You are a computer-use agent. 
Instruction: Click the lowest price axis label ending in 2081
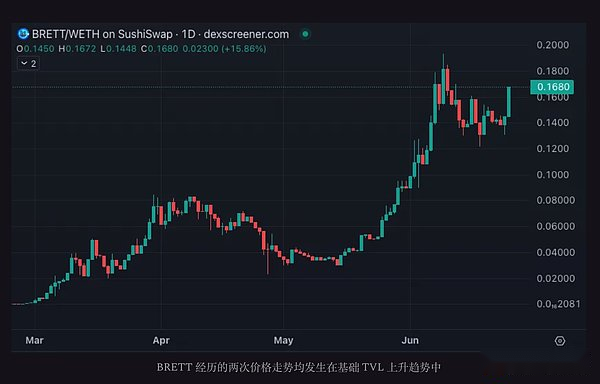click(x=558, y=304)
